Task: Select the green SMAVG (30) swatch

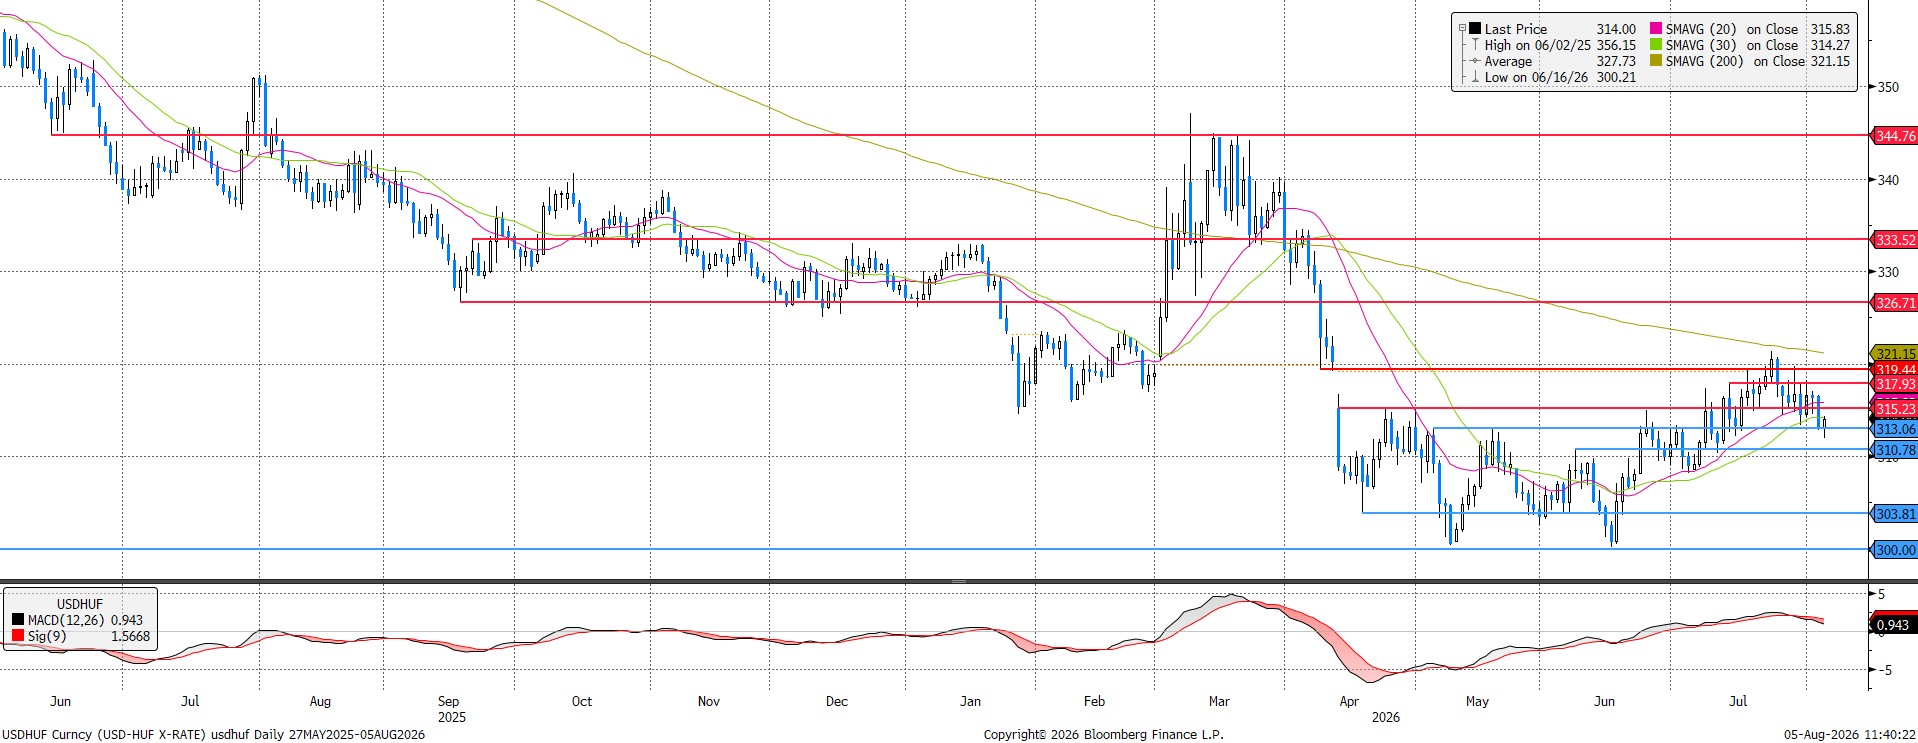Action: tap(1656, 44)
